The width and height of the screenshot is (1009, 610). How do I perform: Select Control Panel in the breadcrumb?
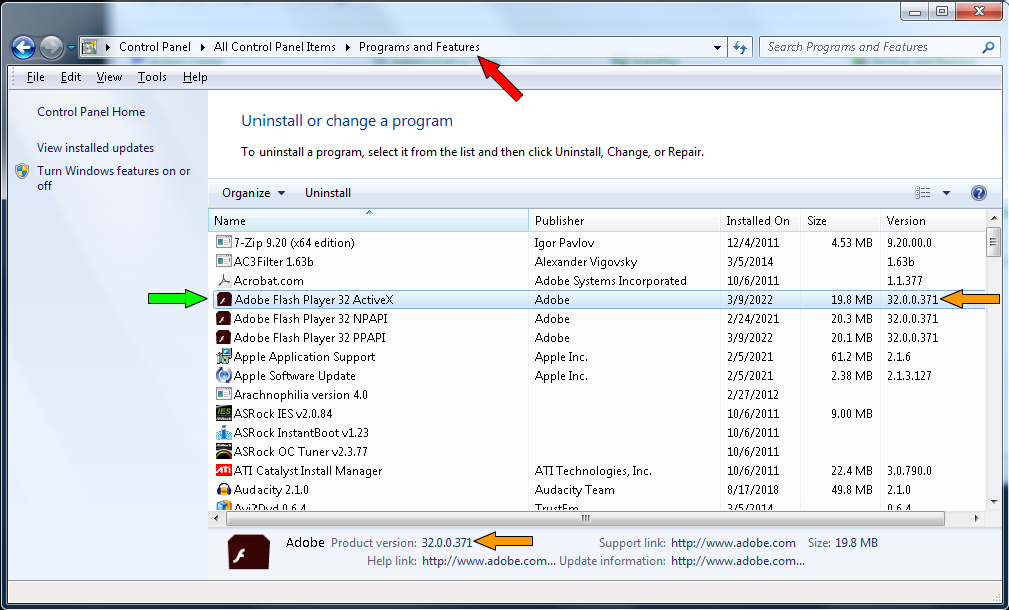coord(154,47)
